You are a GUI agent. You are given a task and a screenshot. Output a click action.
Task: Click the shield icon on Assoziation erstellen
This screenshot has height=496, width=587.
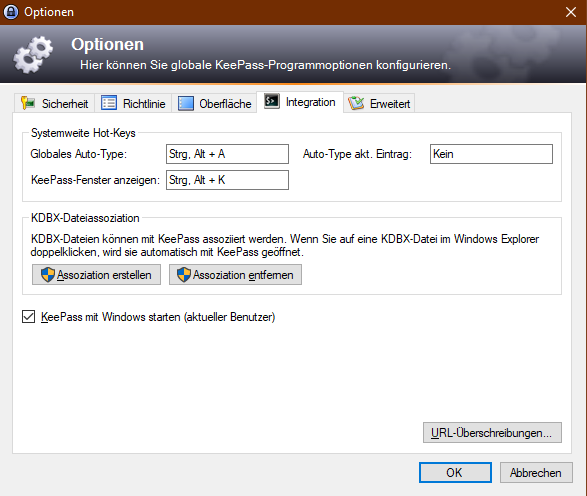(48, 275)
